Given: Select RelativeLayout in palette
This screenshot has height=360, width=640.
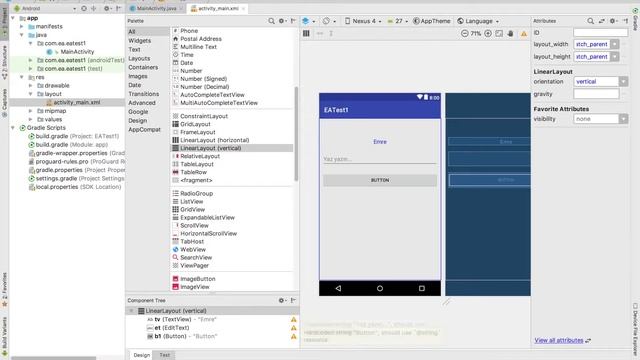Looking at the screenshot, I should point(200,156).
